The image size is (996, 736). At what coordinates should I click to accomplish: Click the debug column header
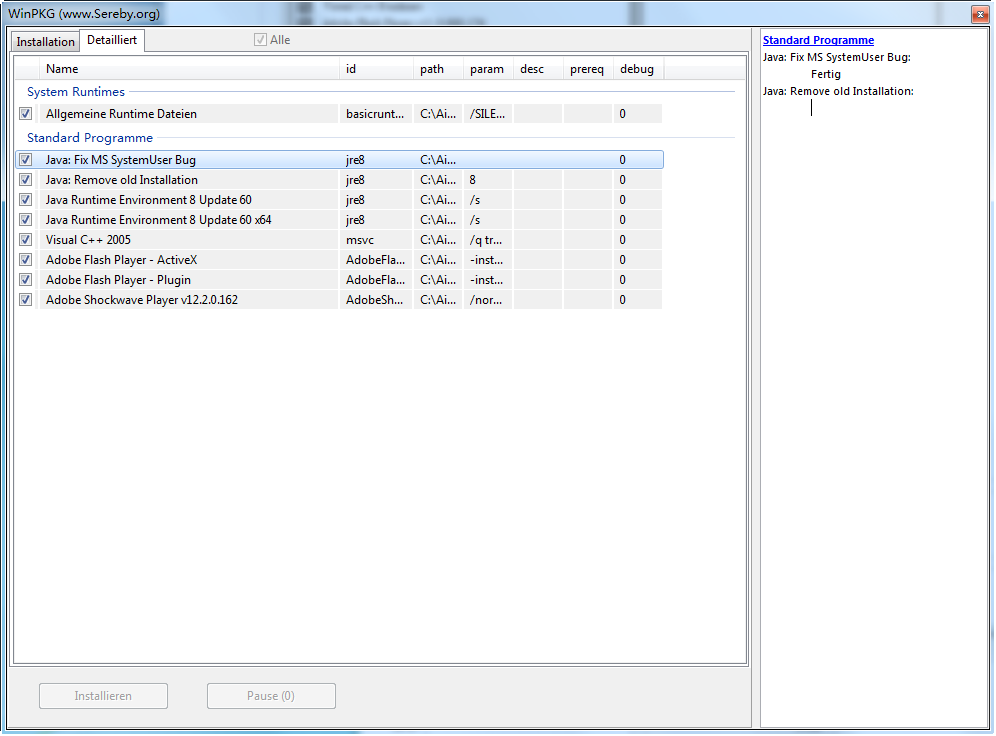coord(638,69)
